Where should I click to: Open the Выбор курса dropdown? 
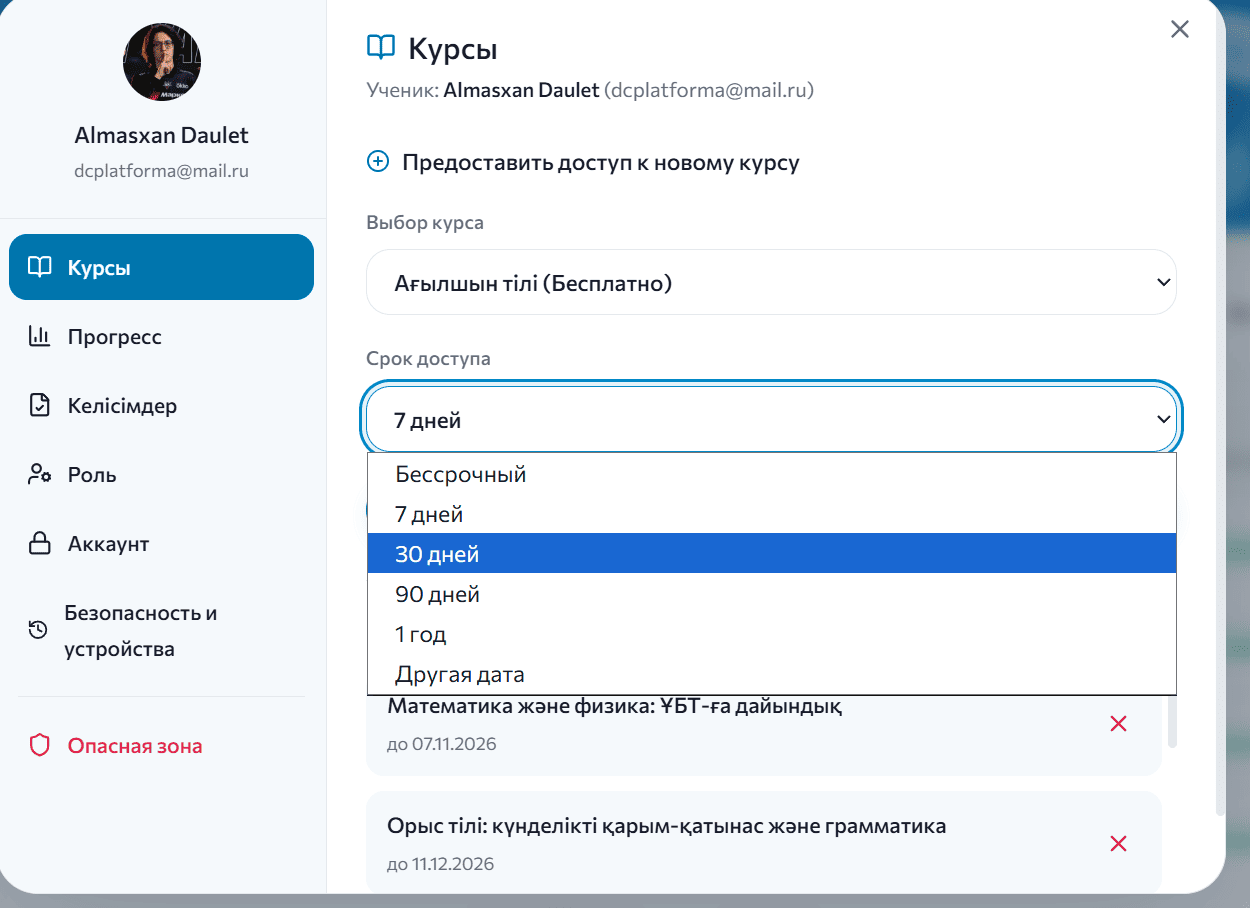coord(771,282)
